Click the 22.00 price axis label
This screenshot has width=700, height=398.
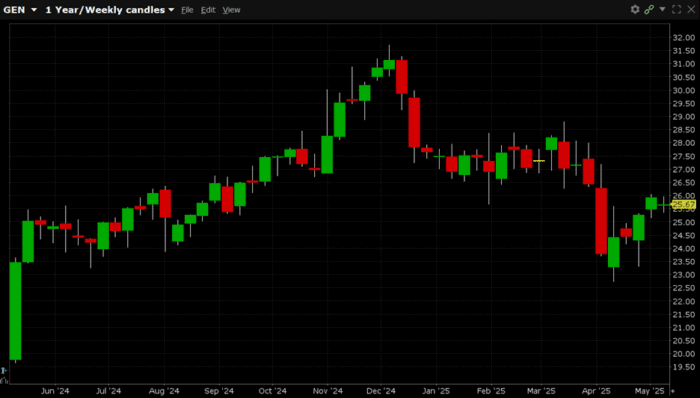[683, 301]
